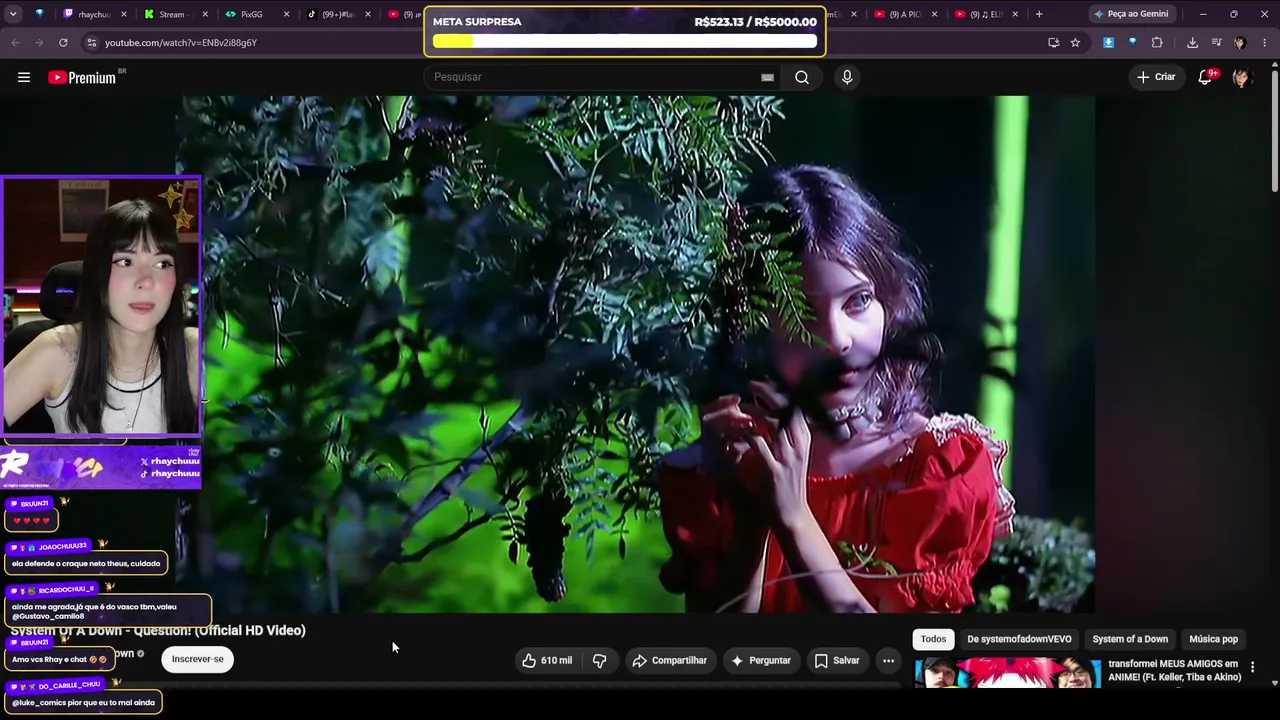
Task: Open the 'transformei MEUS AMIGOS em ANIME' thumbnail
Action: (x=1008, y=672)
